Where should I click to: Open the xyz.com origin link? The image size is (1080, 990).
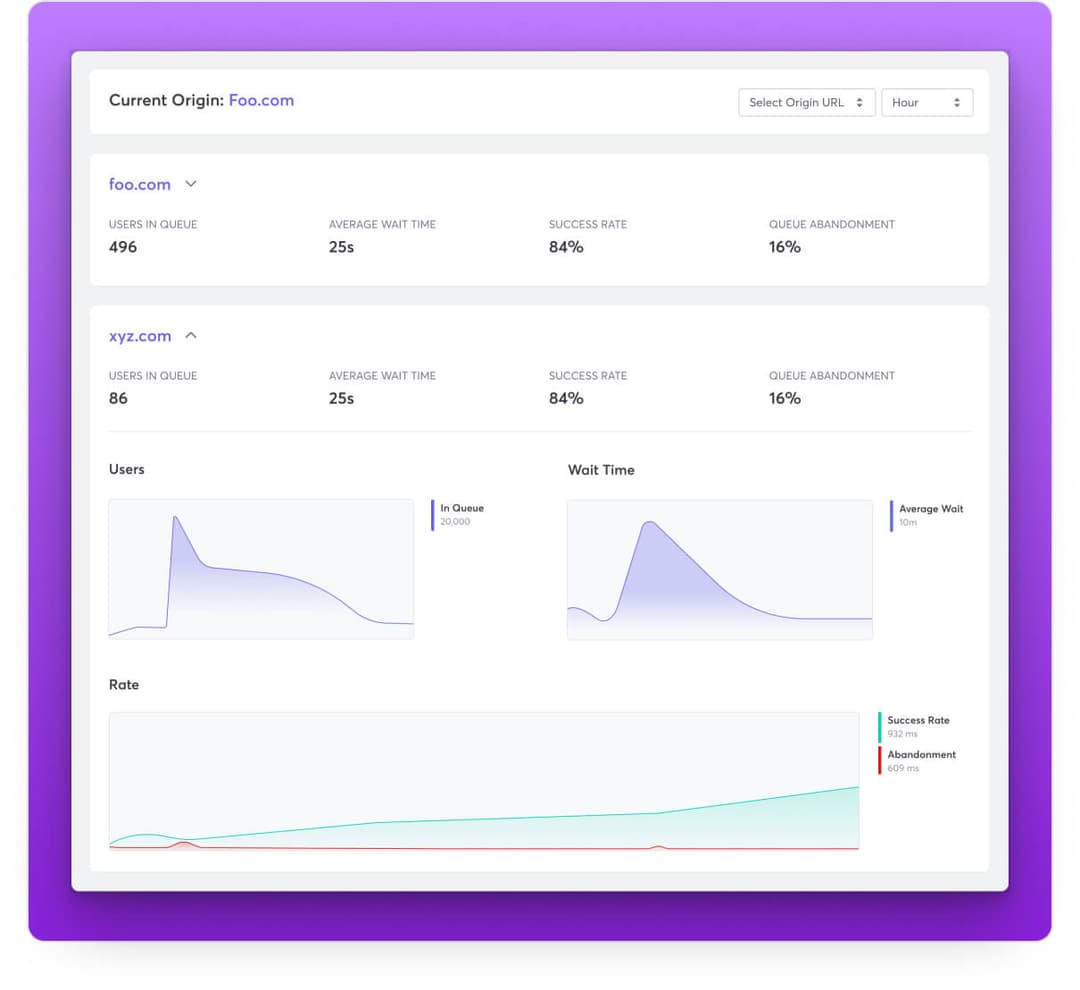pyautogui.click(x=140, y=336)
